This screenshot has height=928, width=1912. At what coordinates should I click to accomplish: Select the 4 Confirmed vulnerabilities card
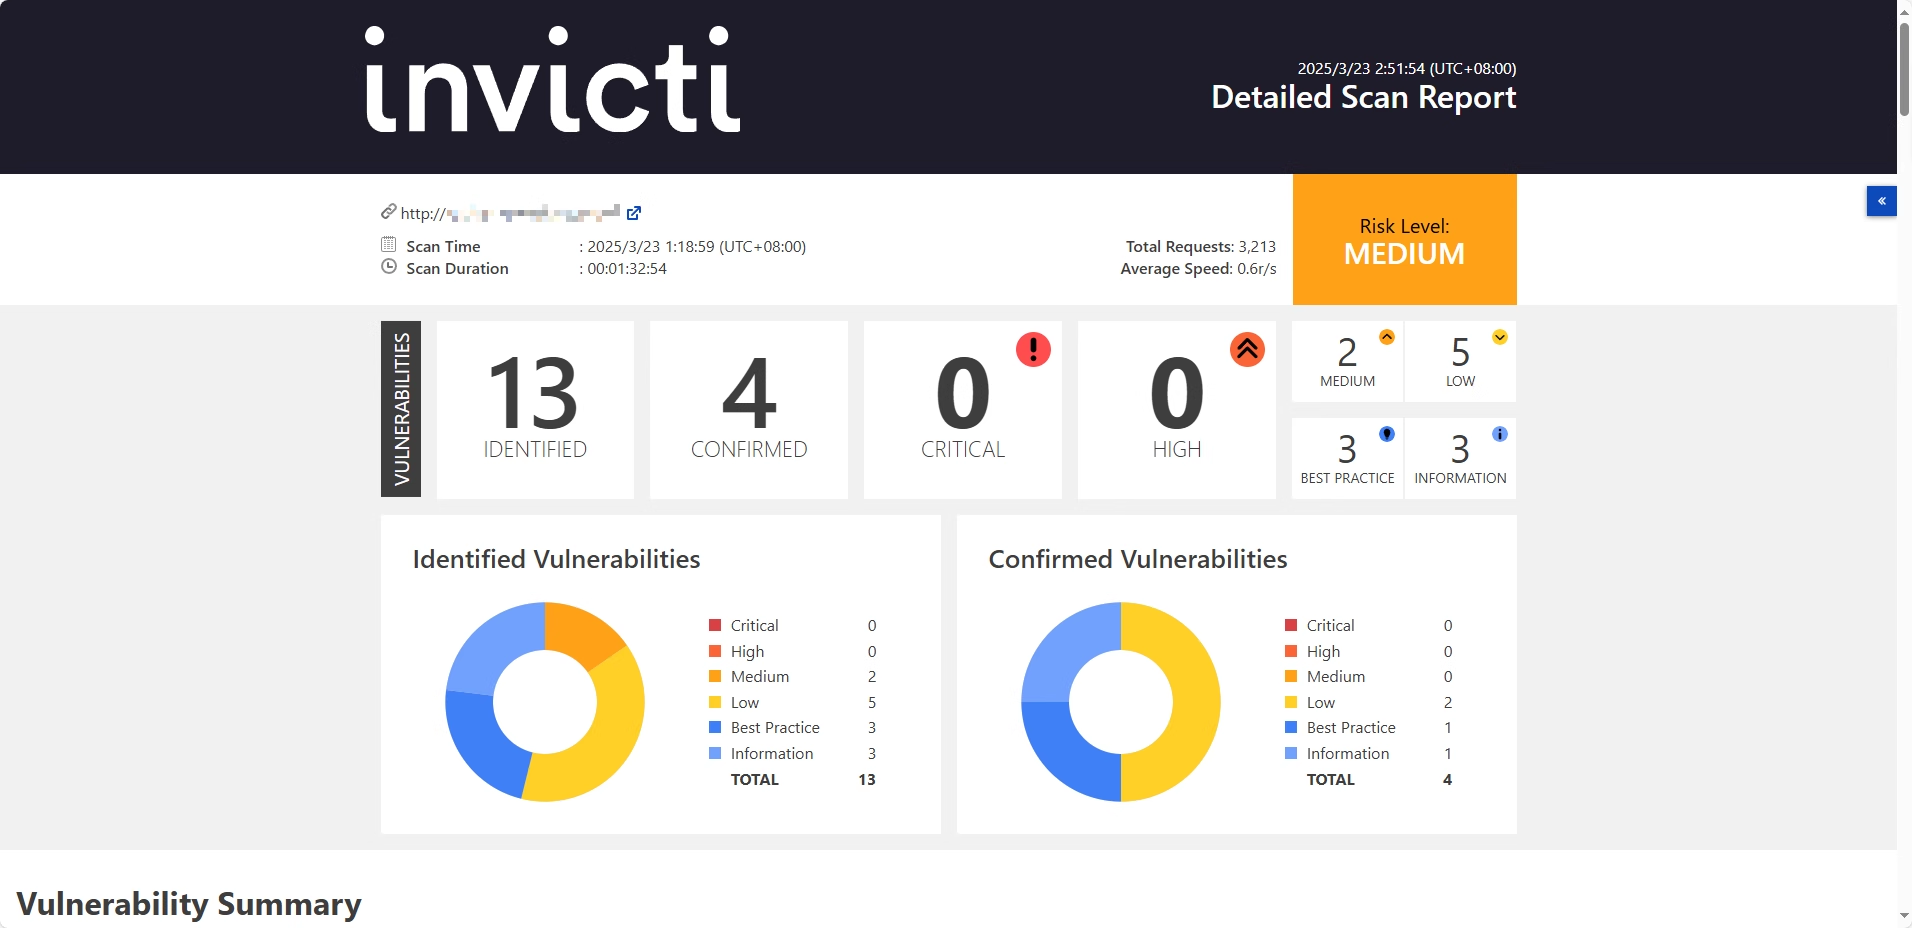coord(749,410)
